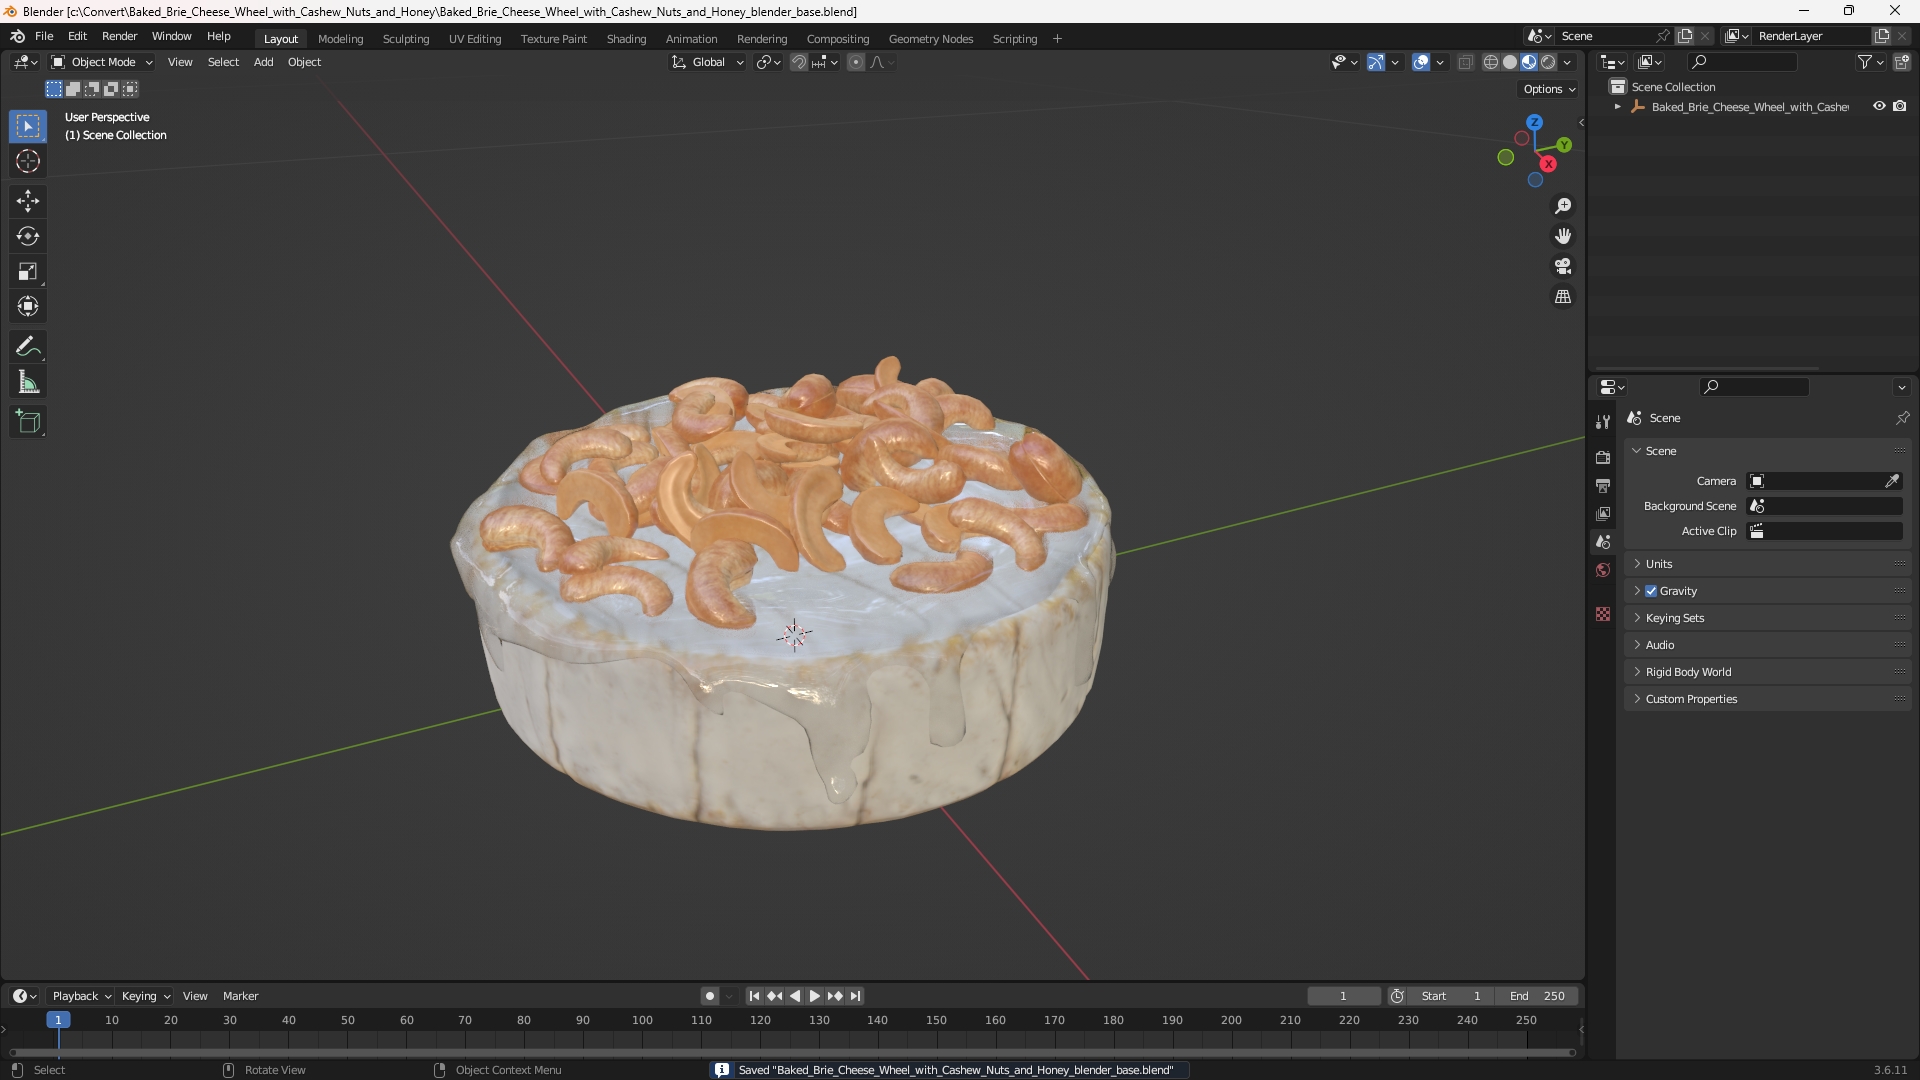The height and width of the screenshot is (1080, 1920).
Task: Open the Tool properties tab icon
Action: (1603, 422)
